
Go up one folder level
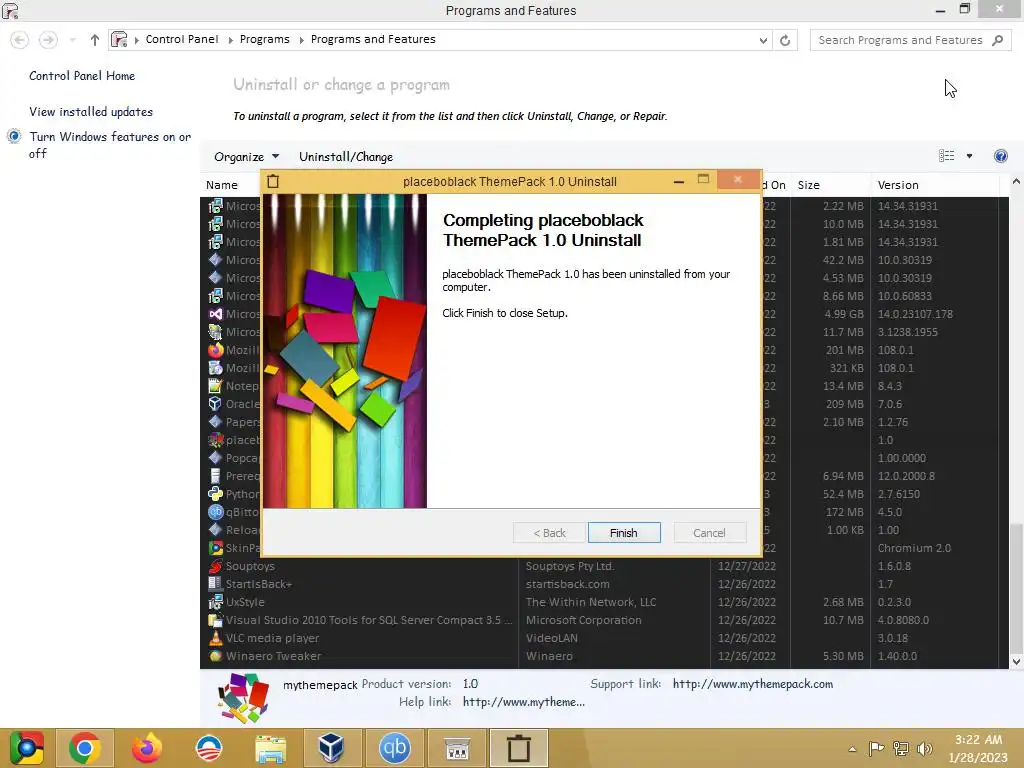click(x=95, y=40)
